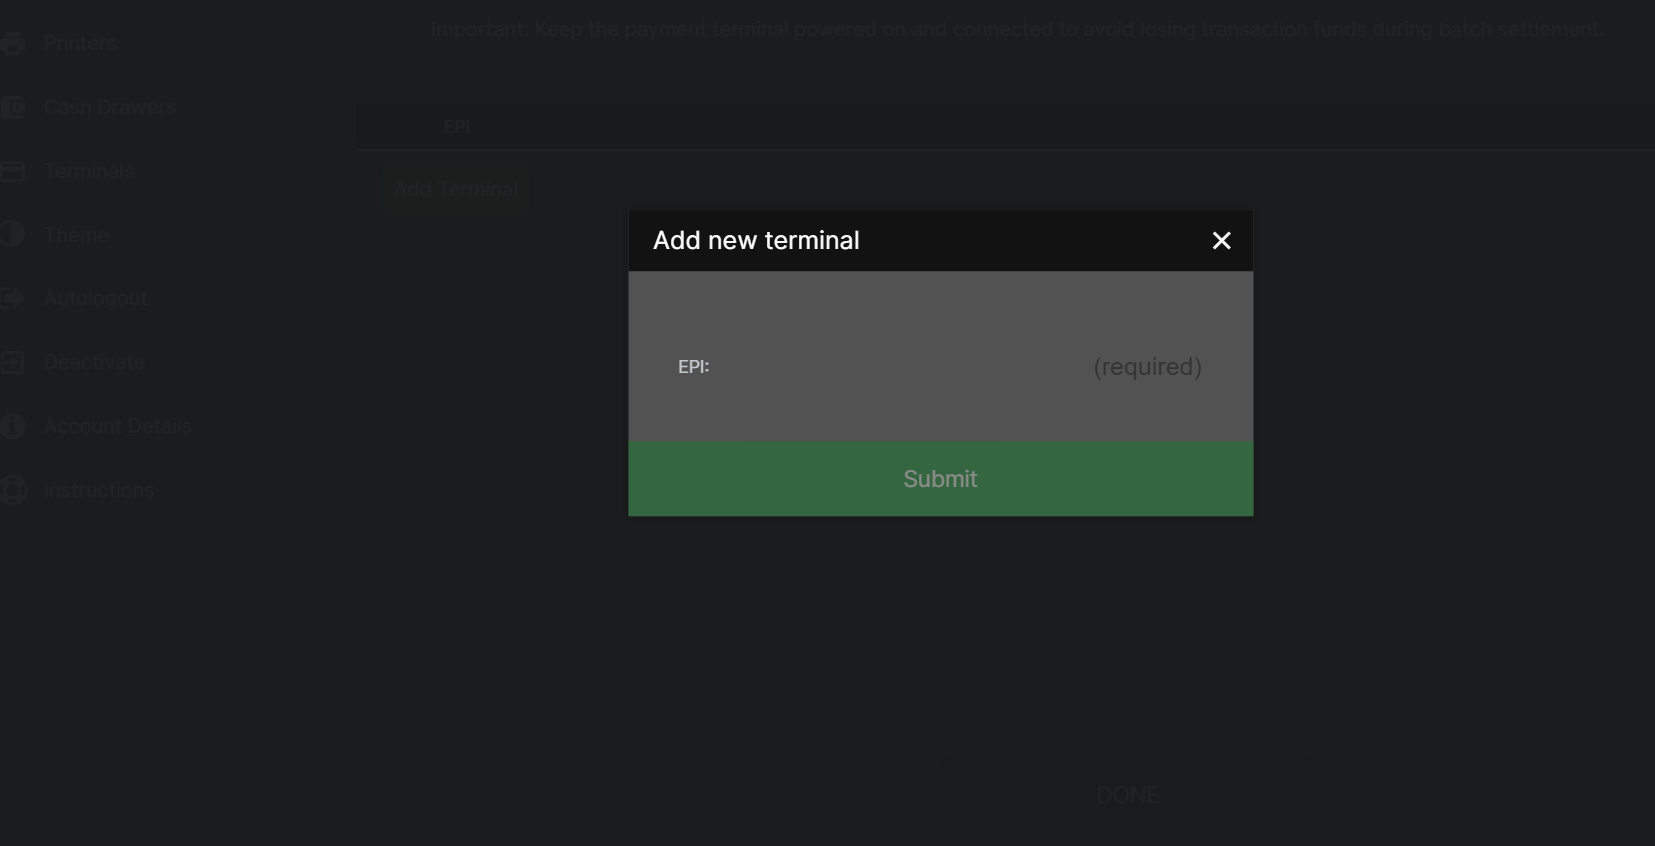Click the DONE button at bottom
The height and width of the screenshot is (846, 1655).
1127,795
